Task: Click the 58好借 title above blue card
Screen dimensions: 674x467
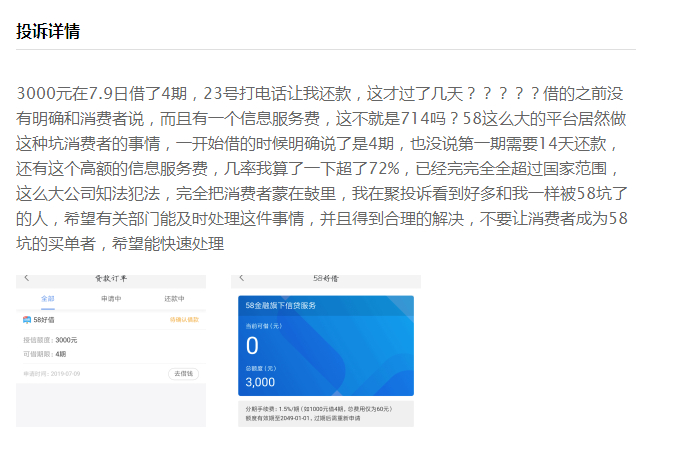Action: tap(326, 279)
